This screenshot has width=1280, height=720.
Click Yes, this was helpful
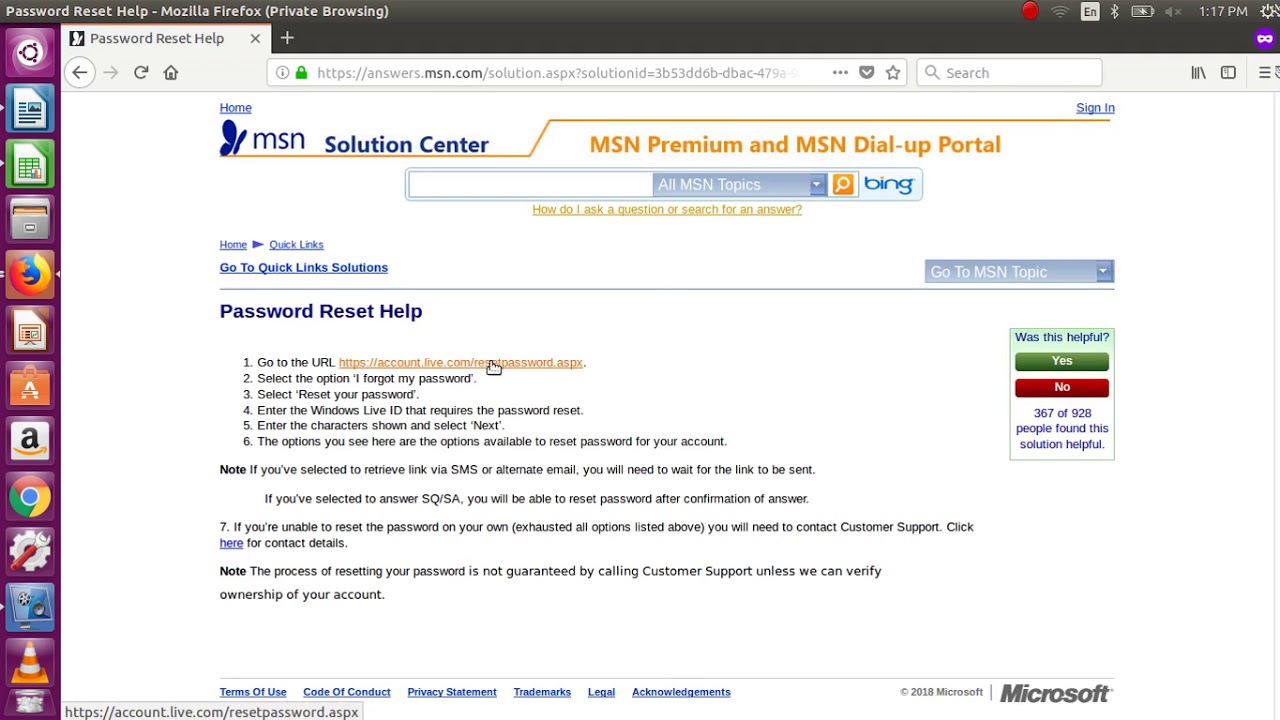tap(1062, 361)
